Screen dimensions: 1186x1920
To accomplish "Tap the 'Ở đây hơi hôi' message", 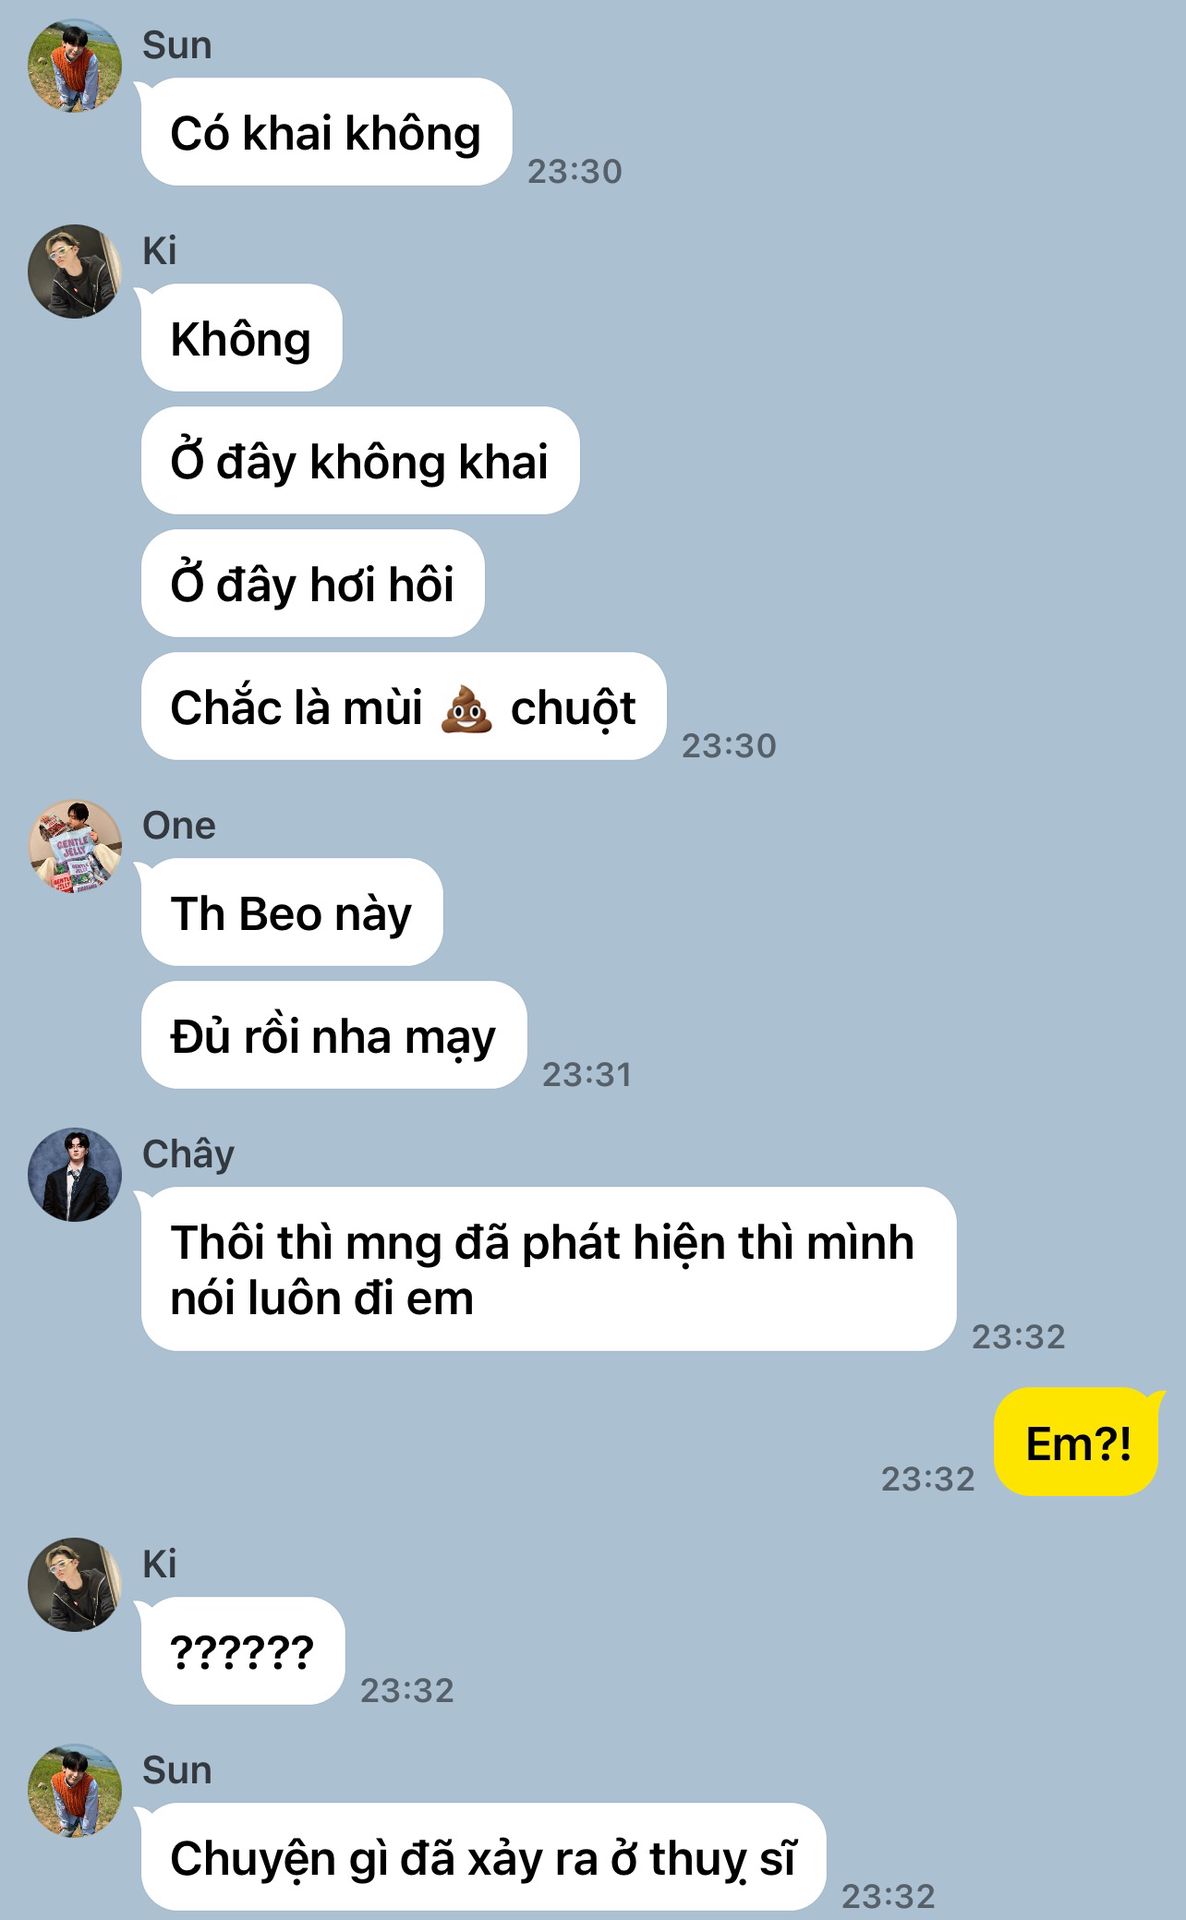I will tap(313, 584).
